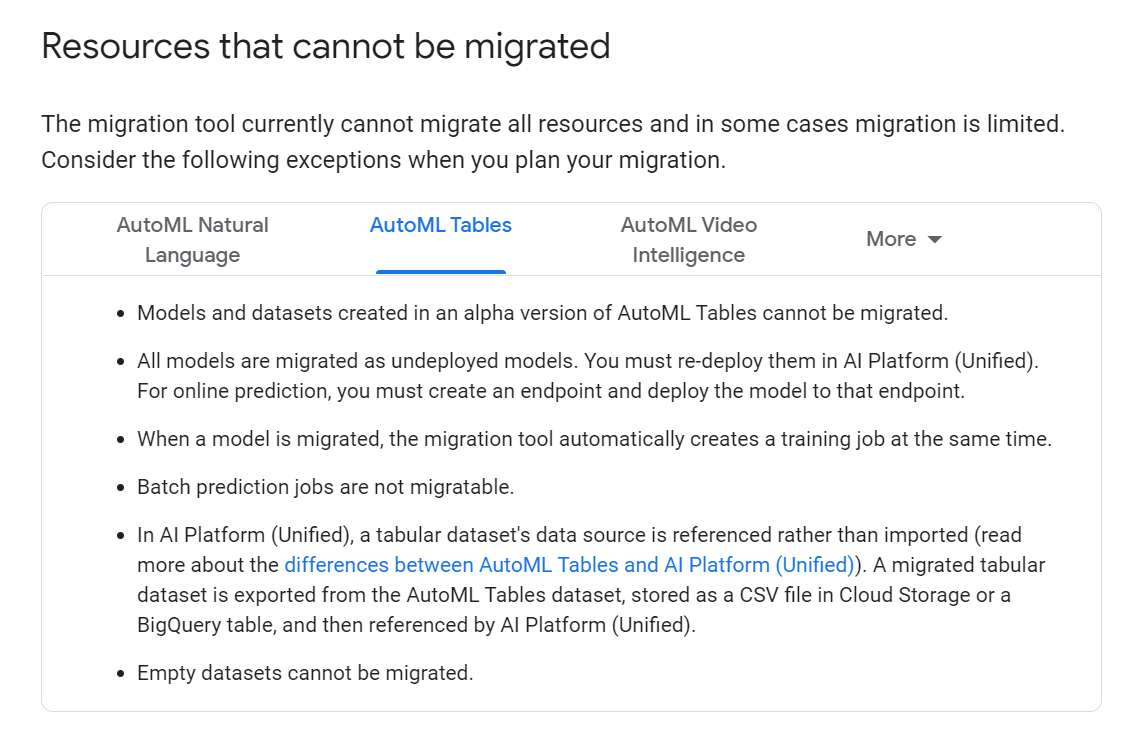1136x738 pixels.
Task: Click the More label in the tab bar
Action: click(891, 239)
